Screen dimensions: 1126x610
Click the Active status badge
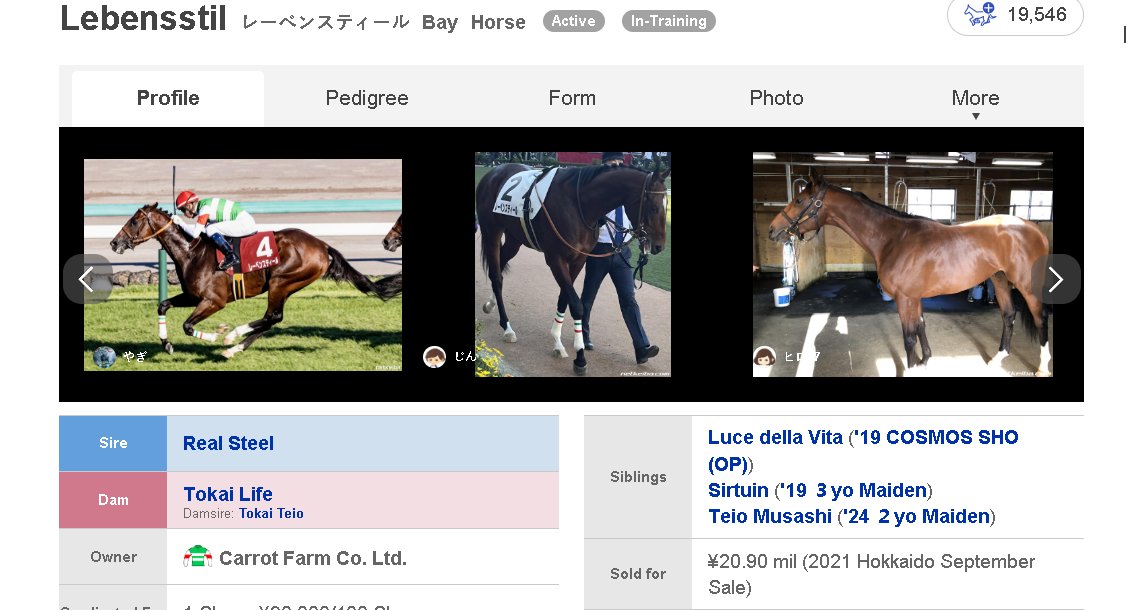pos(573,21)
